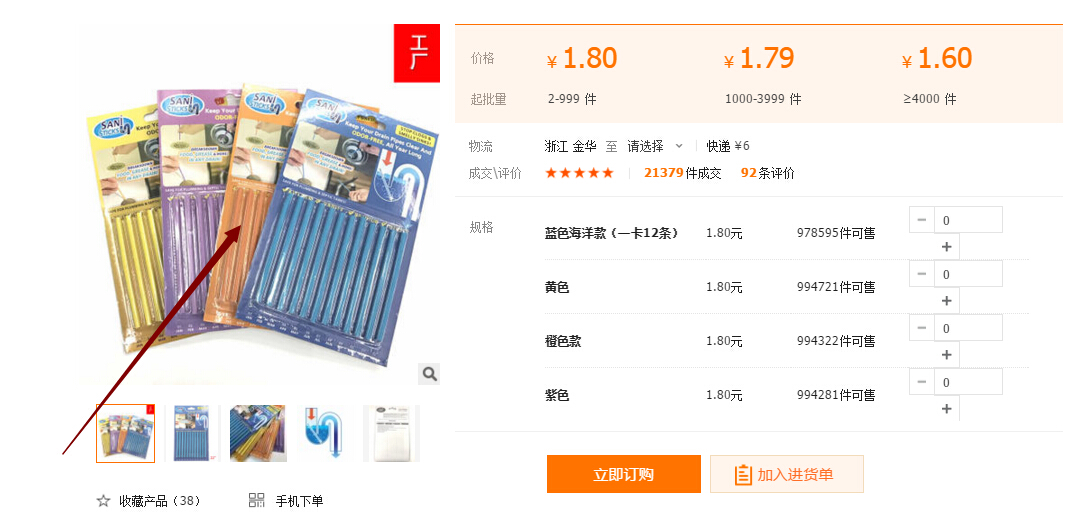Decrease orange style (橙色款) quantity with minus
1082x522 pixels.
(922, 328)
